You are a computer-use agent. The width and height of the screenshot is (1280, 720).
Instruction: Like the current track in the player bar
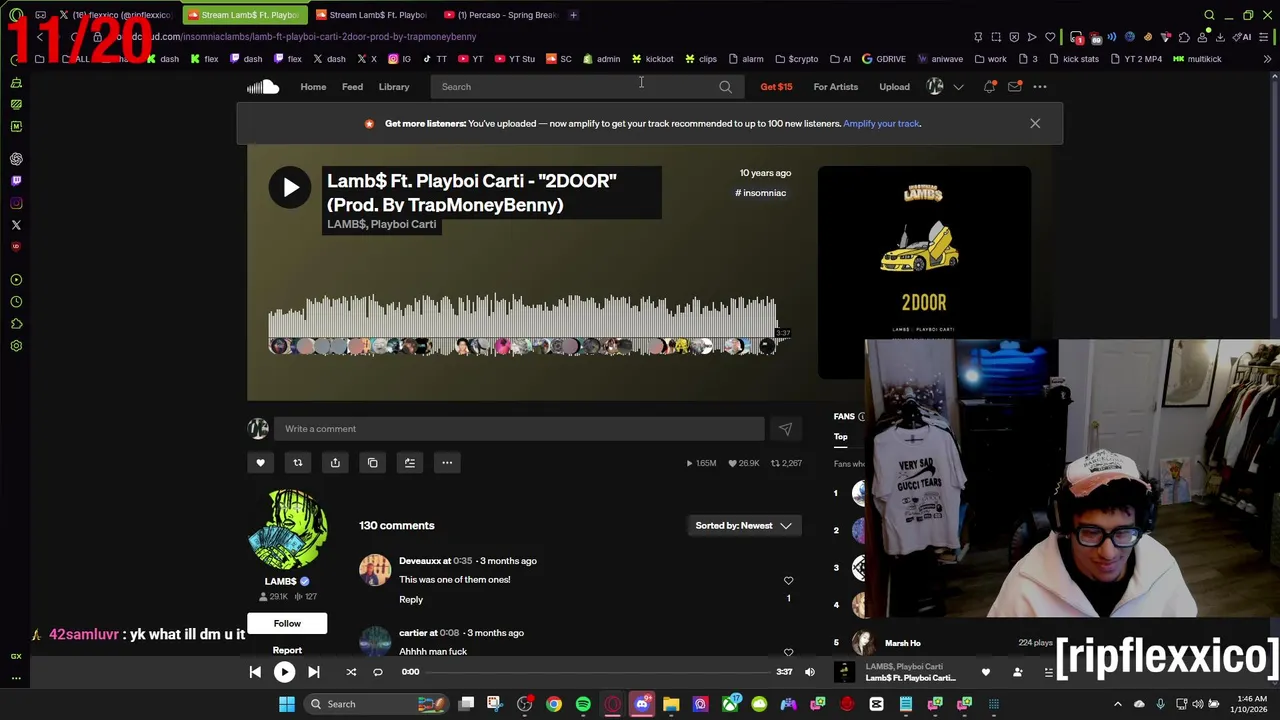(x=985, y=673)
